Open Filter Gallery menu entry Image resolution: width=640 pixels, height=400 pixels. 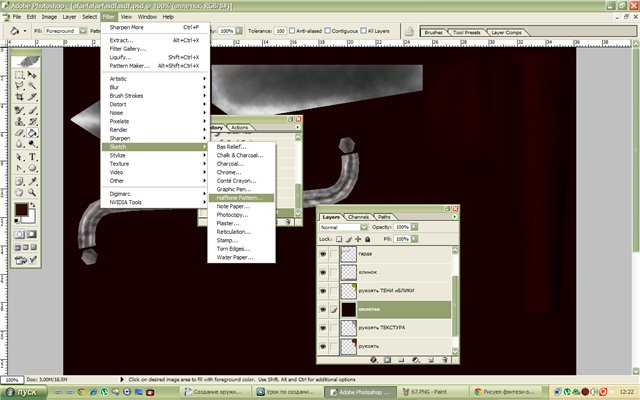(155, 49)
